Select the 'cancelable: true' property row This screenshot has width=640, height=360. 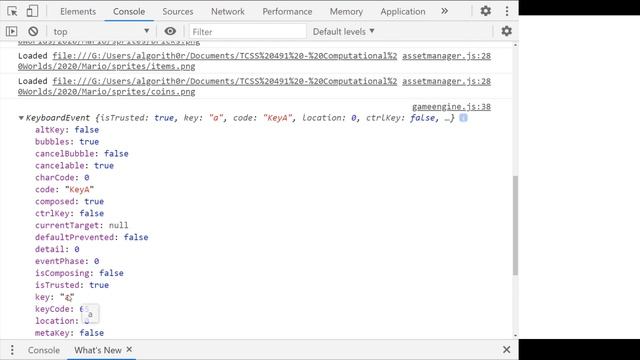click(x=74, y=165)
